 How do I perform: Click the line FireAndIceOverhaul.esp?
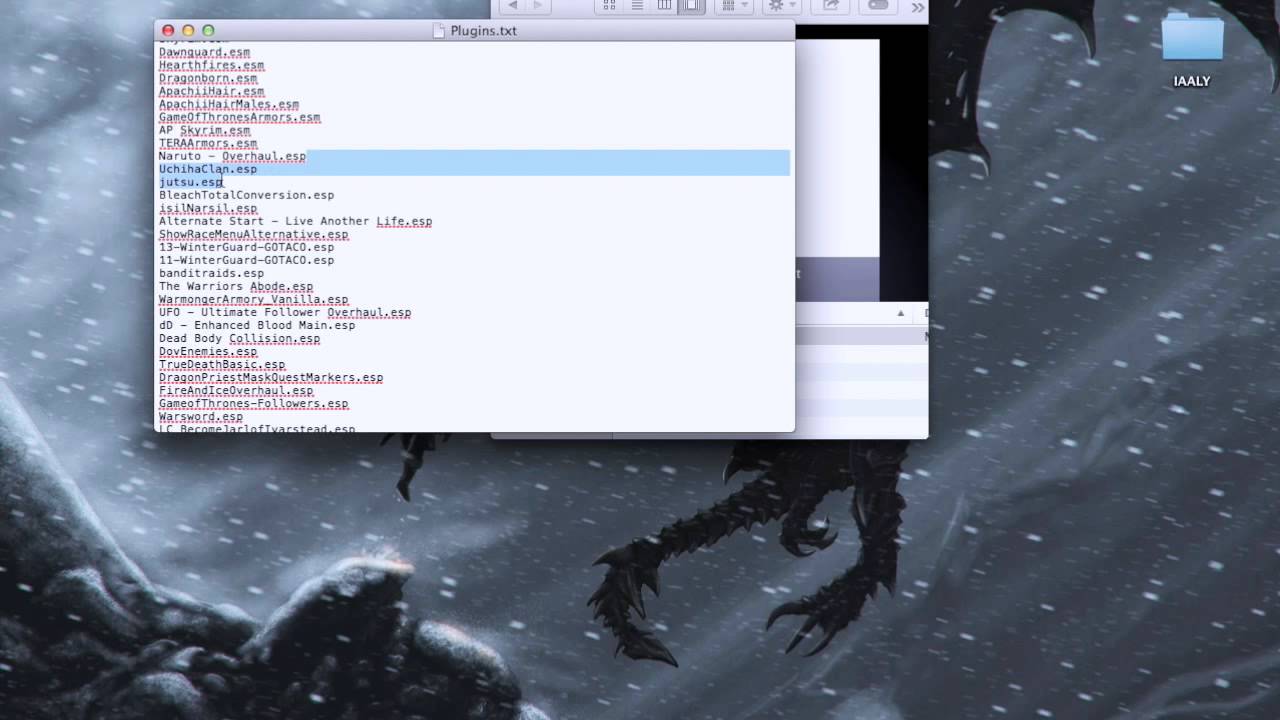[235, 390]
